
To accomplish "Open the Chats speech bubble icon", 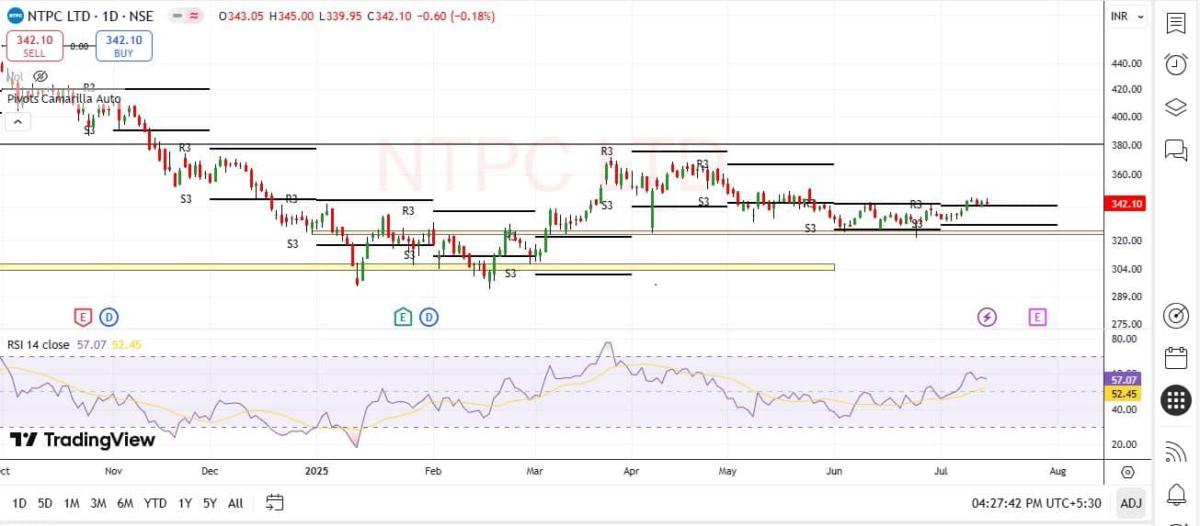I will click(1175, 150).
